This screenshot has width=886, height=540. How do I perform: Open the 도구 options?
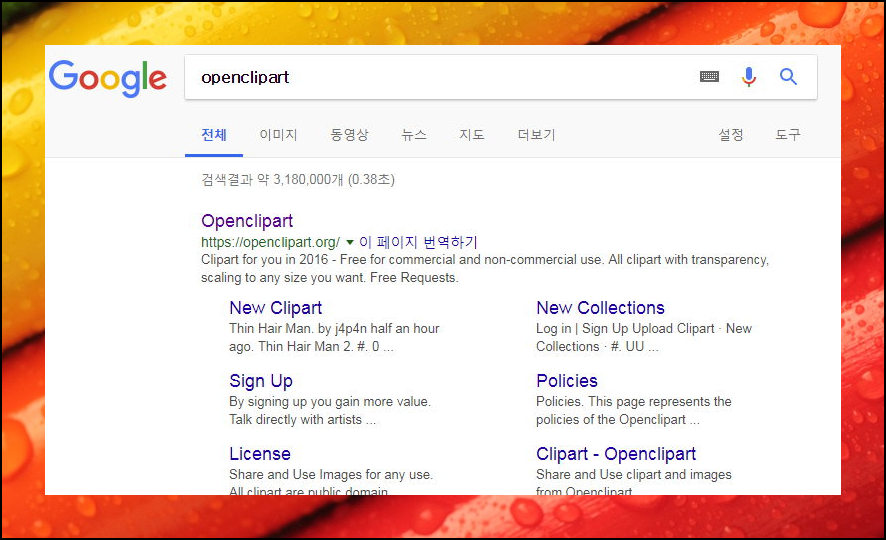(x=788, y=134)
